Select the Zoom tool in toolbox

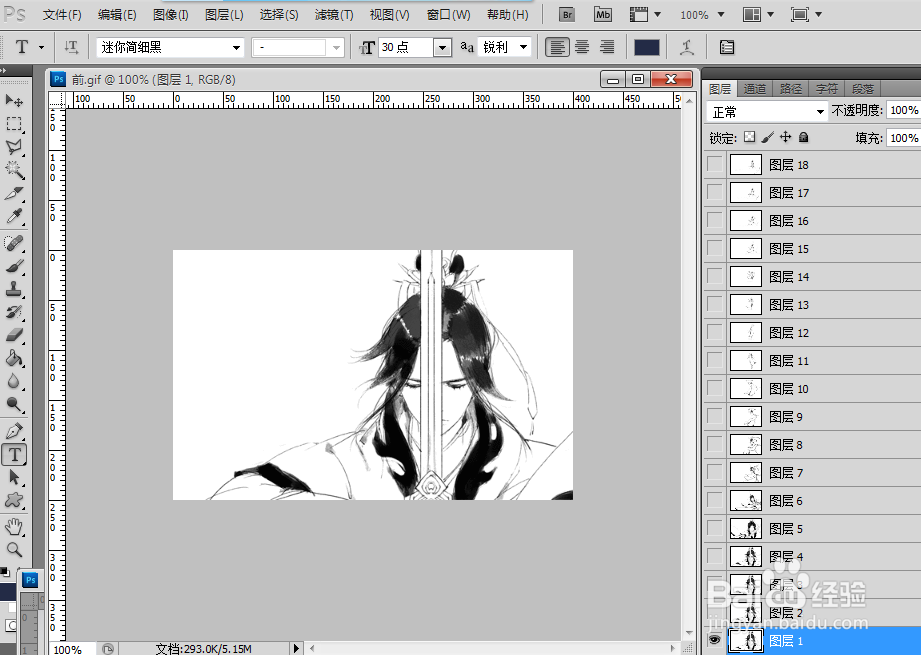click(x=14, y=550)
